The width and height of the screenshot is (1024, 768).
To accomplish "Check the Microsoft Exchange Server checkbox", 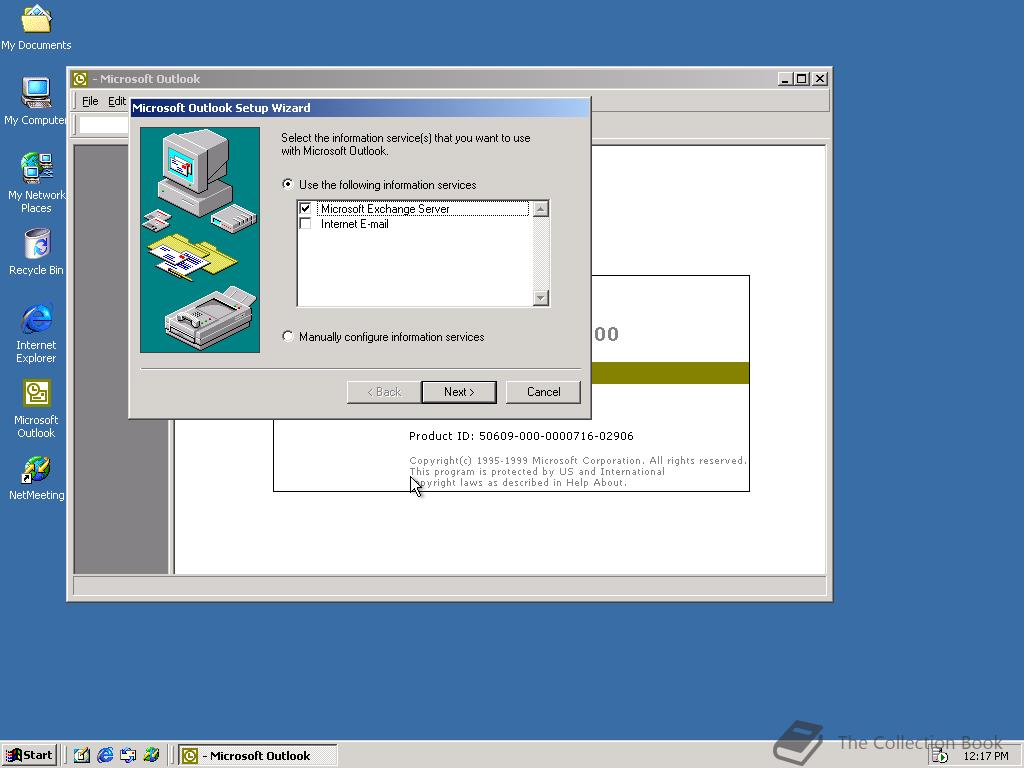I will pyautogui.click(x=305, y=208).
